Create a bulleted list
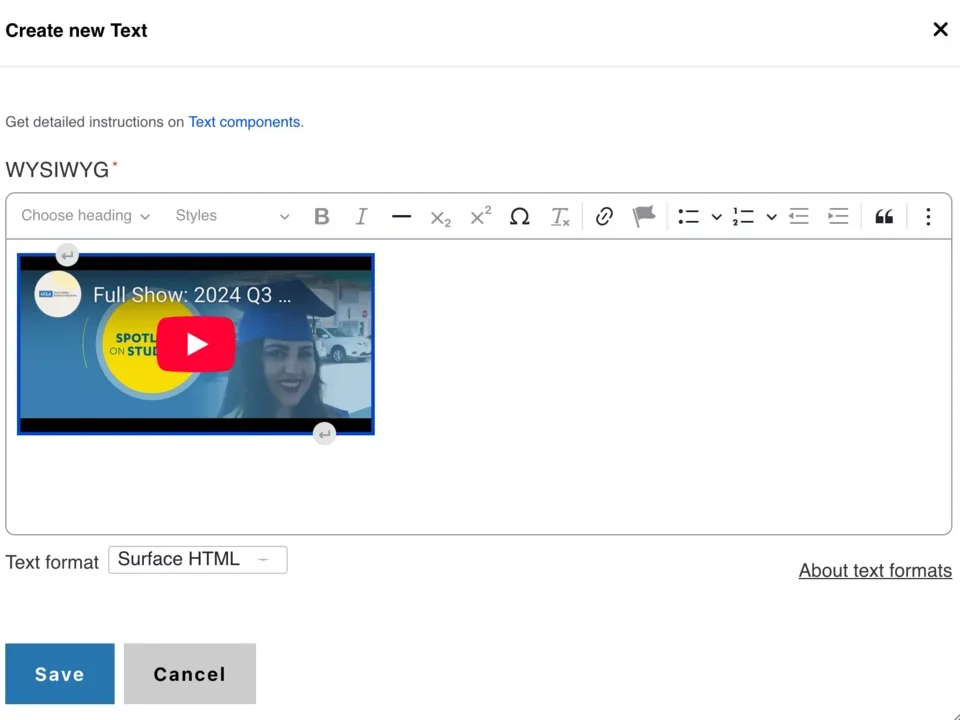This screenshot has width=960, height=720. tap(687, 216)
